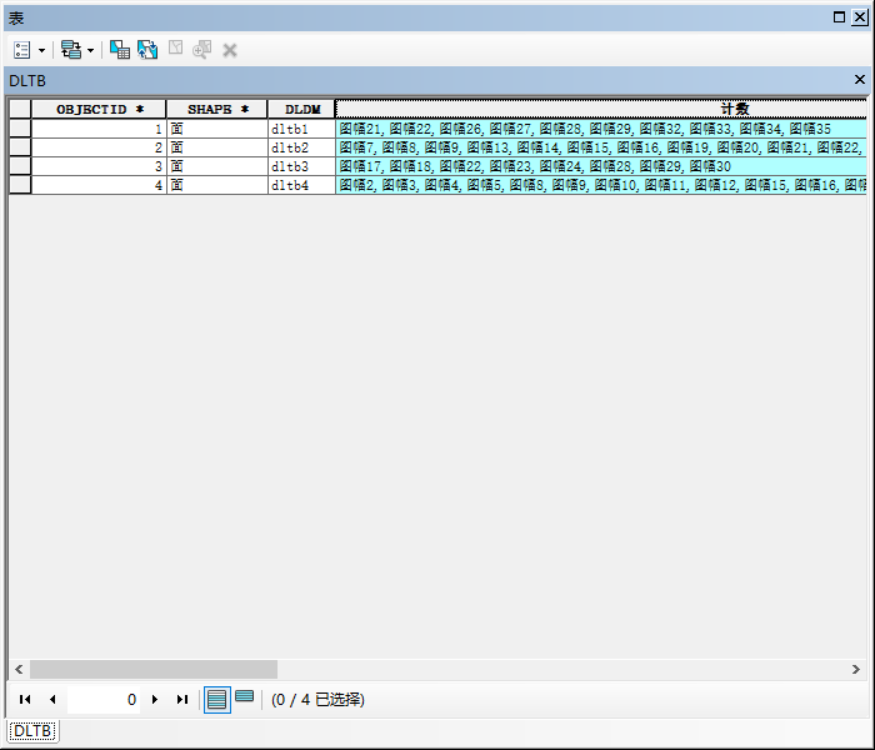This screenshot has width=875, height=750.
Task: Click the OBJECTID cell with value 4
Action: (99, 185)
